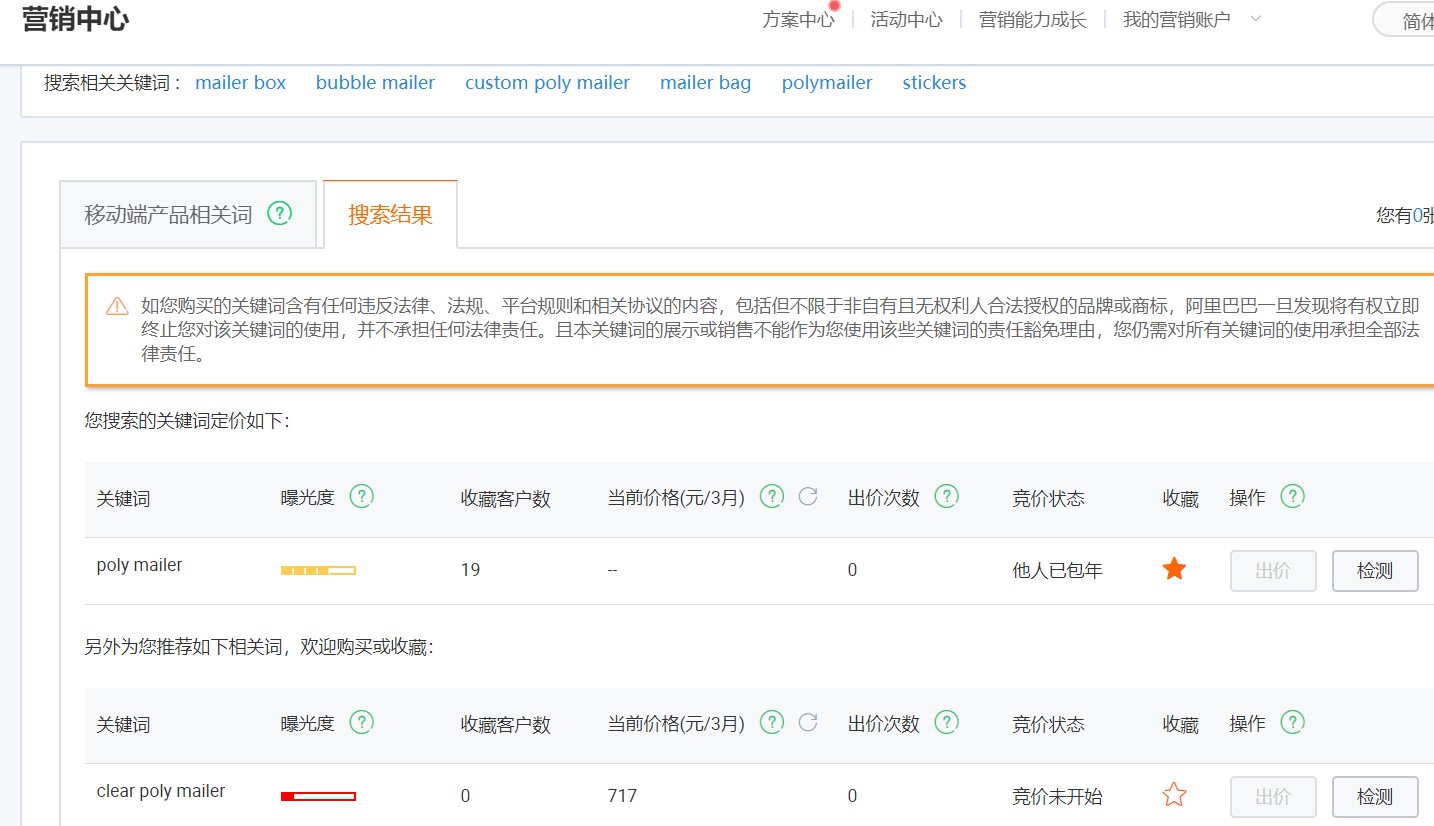This screenshot has width=1434, height=826.
Task: Click the 操作 column help icon
Action: (x=1295, y=496)
